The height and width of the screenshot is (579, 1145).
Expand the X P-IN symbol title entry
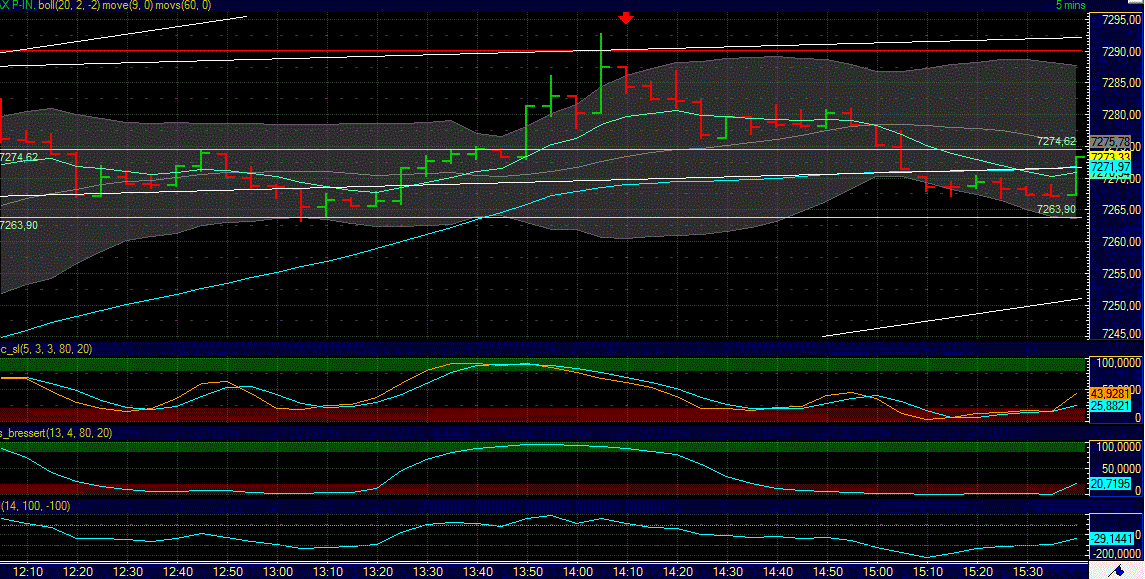(x=18, y=4)
